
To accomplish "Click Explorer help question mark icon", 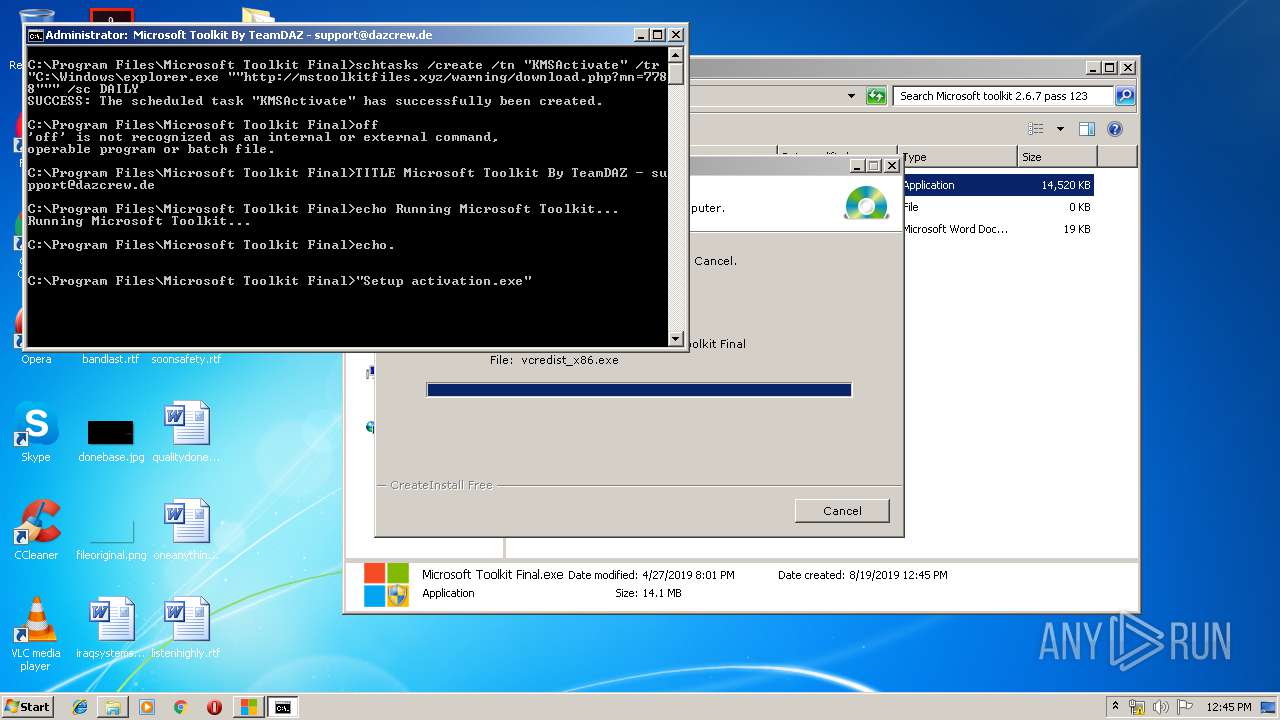I will (x=1115, y=129).
